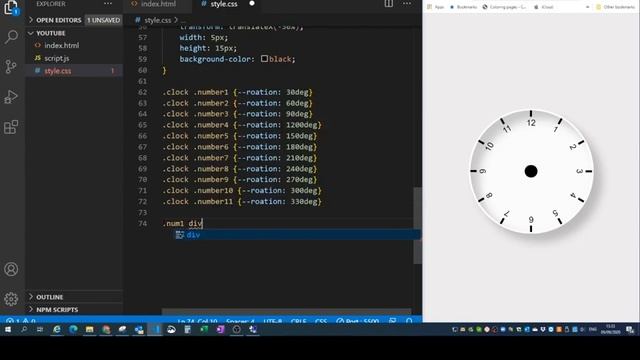The width and height of the screenshot is (640, 360).
Task: Click the Visual Studio Code taskbar icon
Action: tap(155, 329)
